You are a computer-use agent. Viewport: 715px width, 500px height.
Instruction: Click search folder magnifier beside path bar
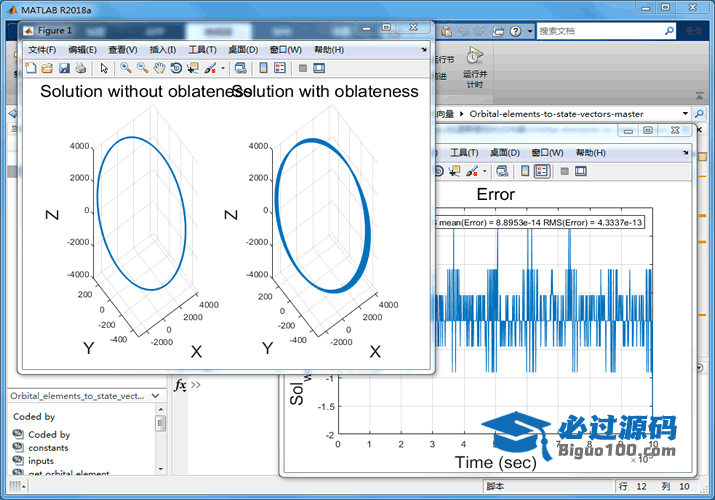pos(699,113)
